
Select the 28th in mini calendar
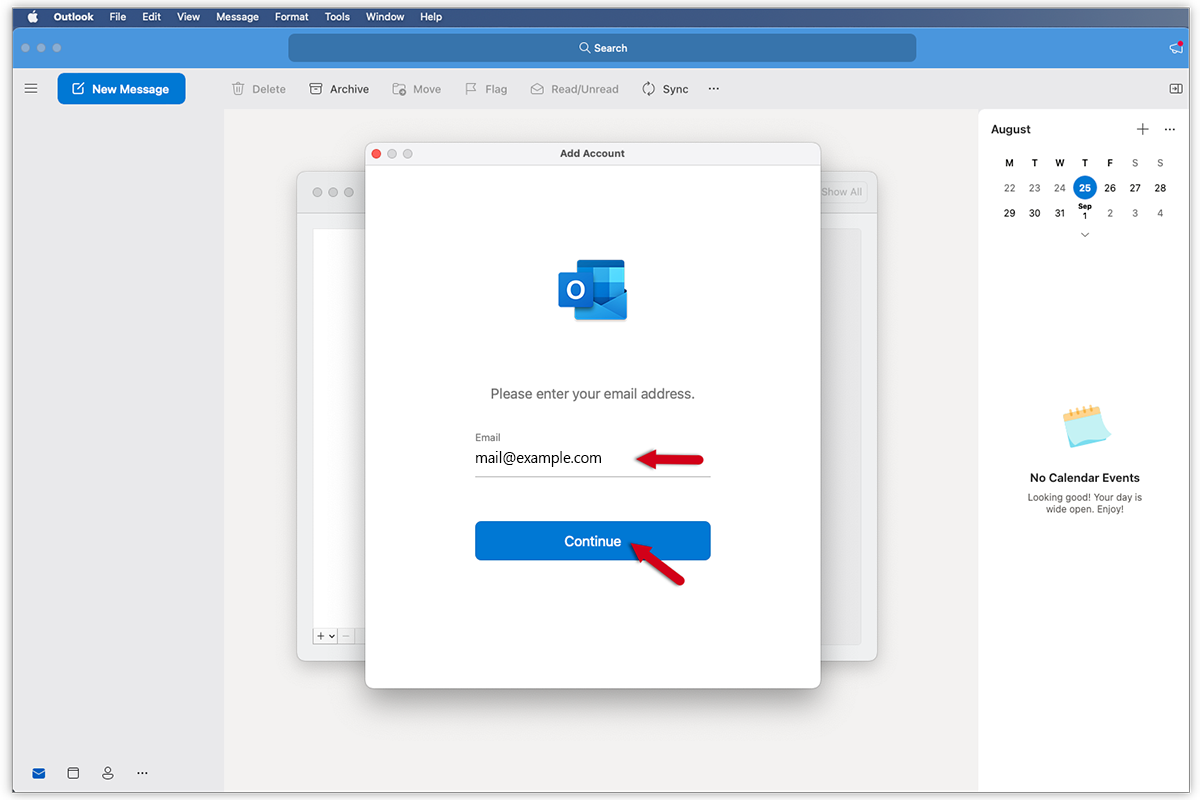(1160, 188)
